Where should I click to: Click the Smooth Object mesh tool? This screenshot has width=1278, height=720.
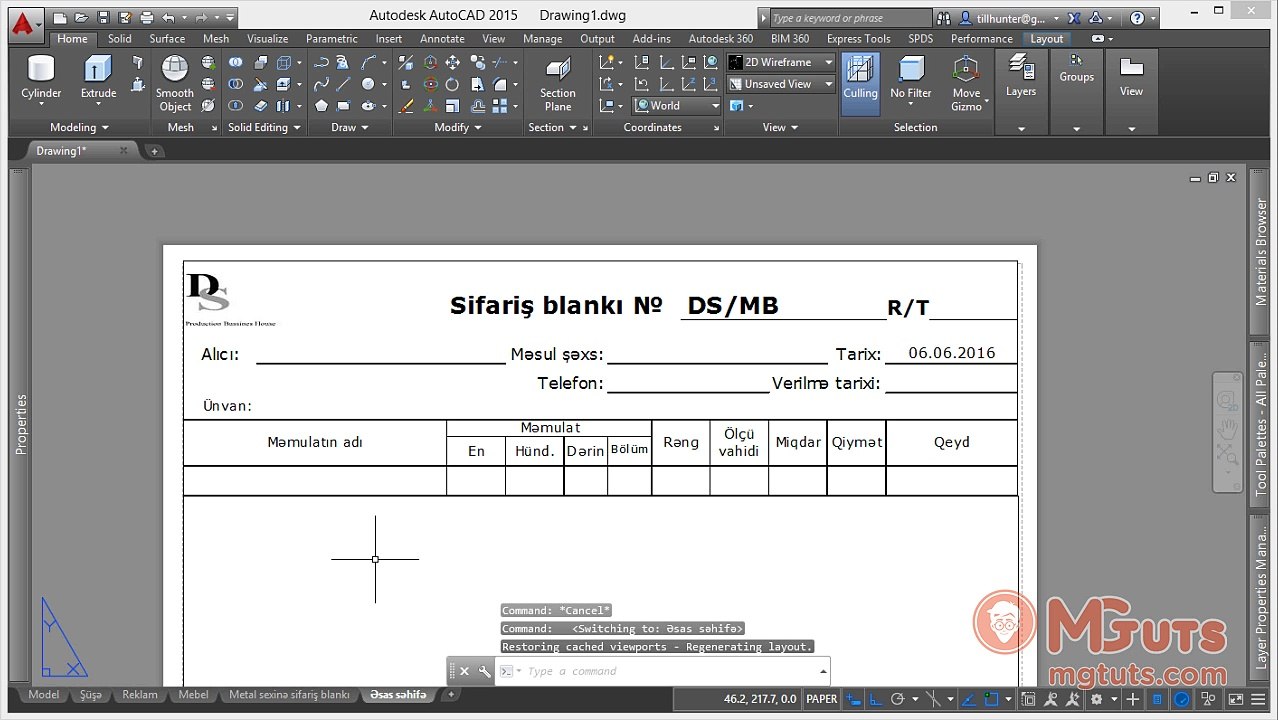coord(175,83)
